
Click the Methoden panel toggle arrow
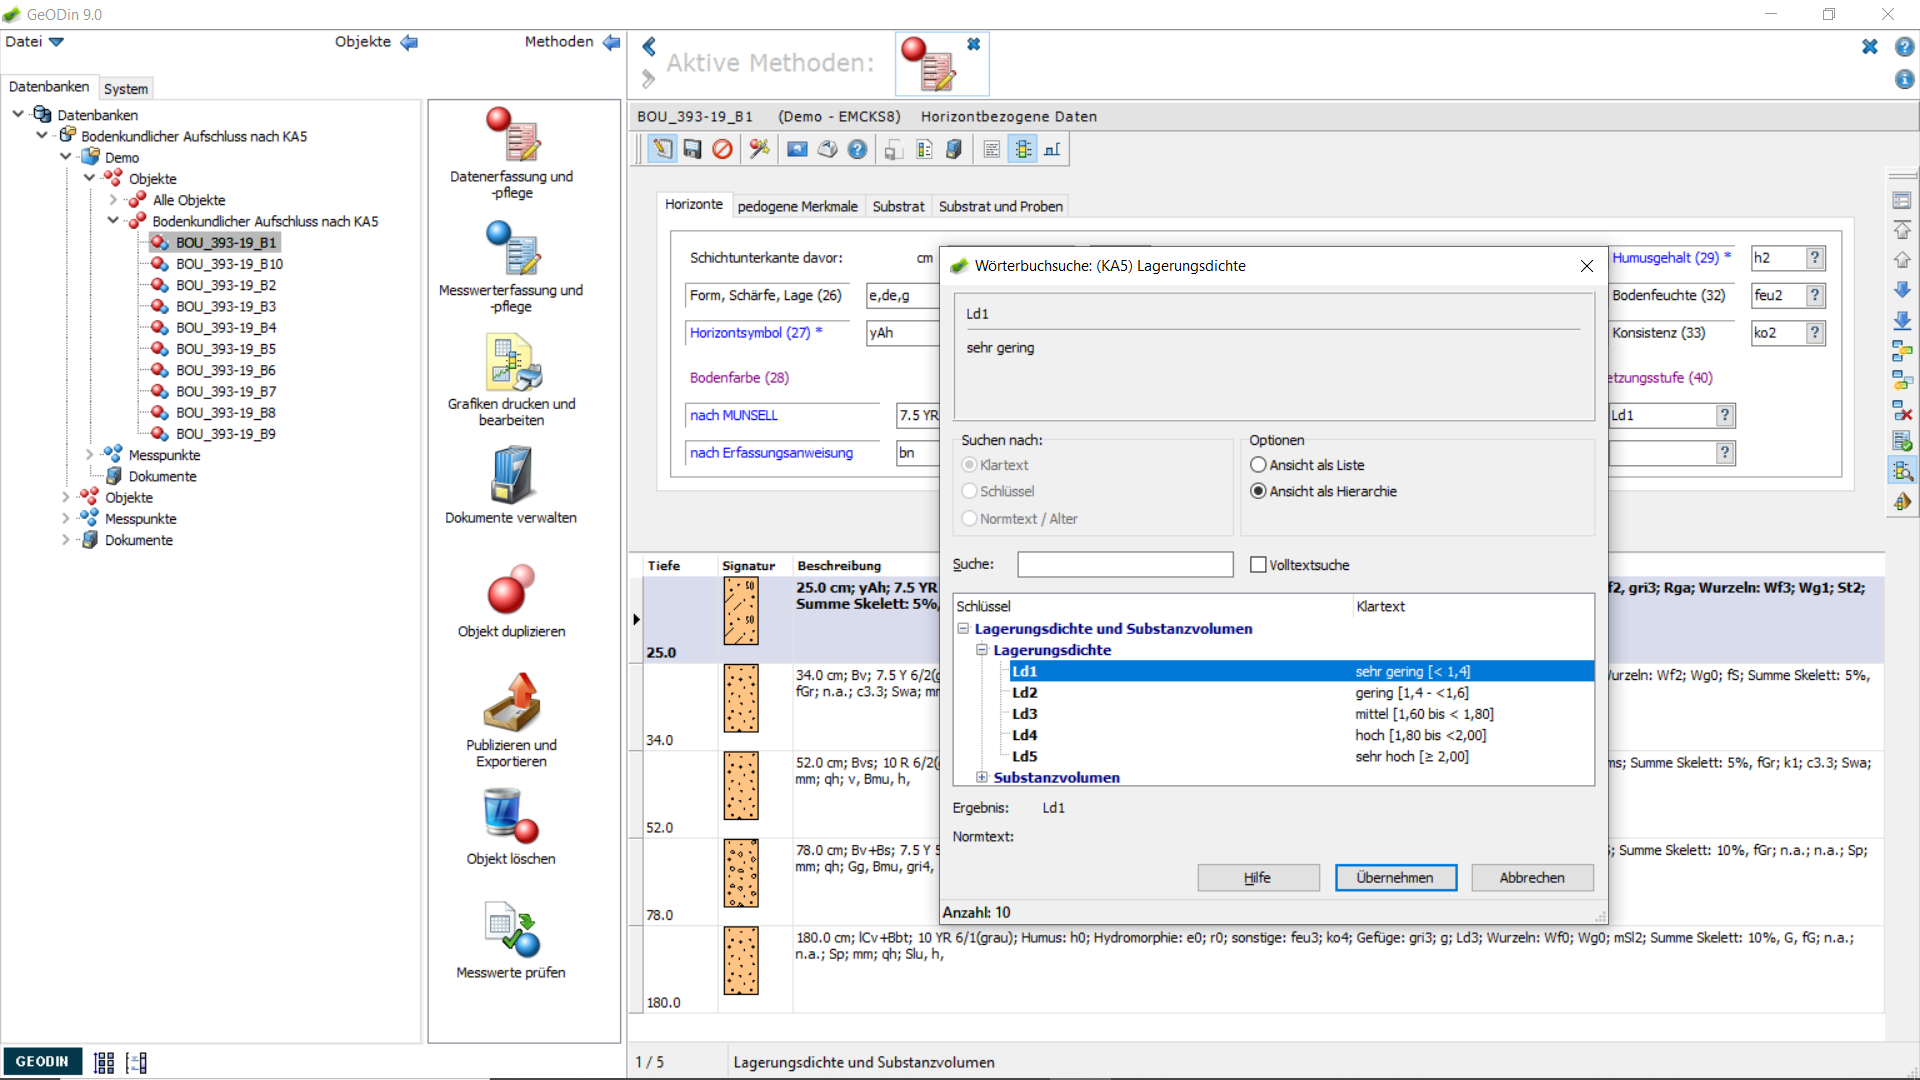click(x=611, y=42)
